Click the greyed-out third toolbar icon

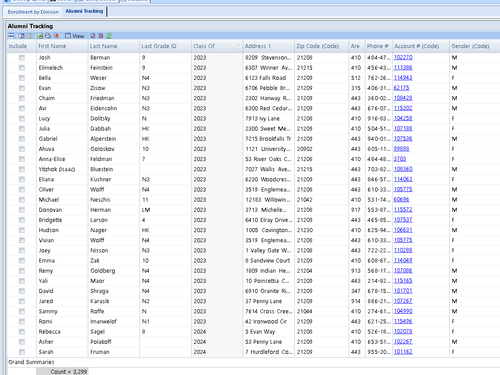[29, 36]
